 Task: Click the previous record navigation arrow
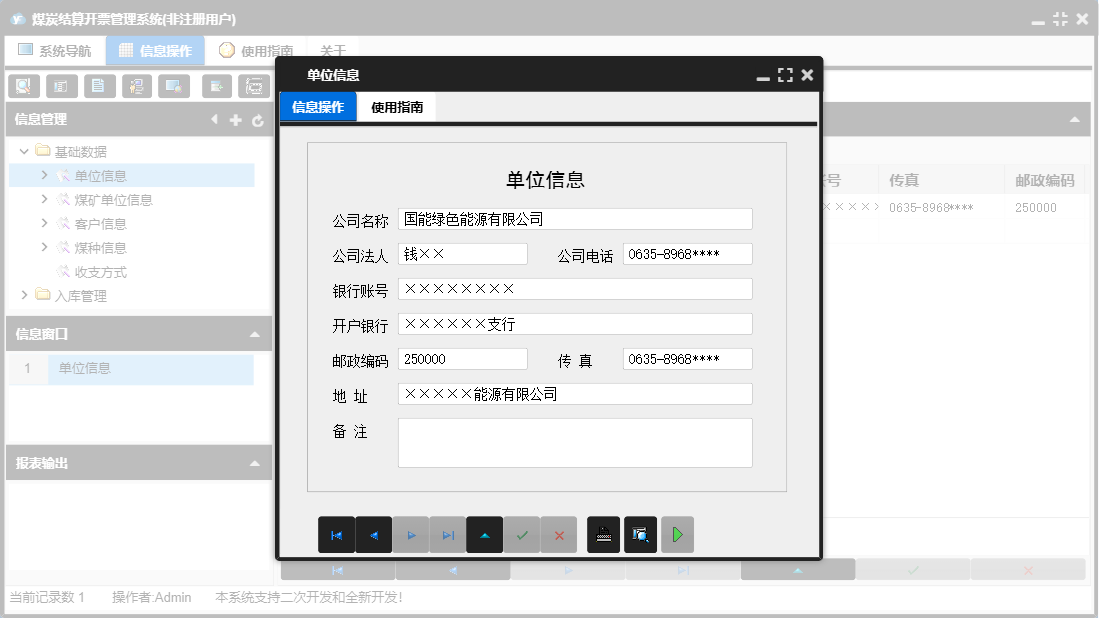pyautogui.click(x=374, y=534)
